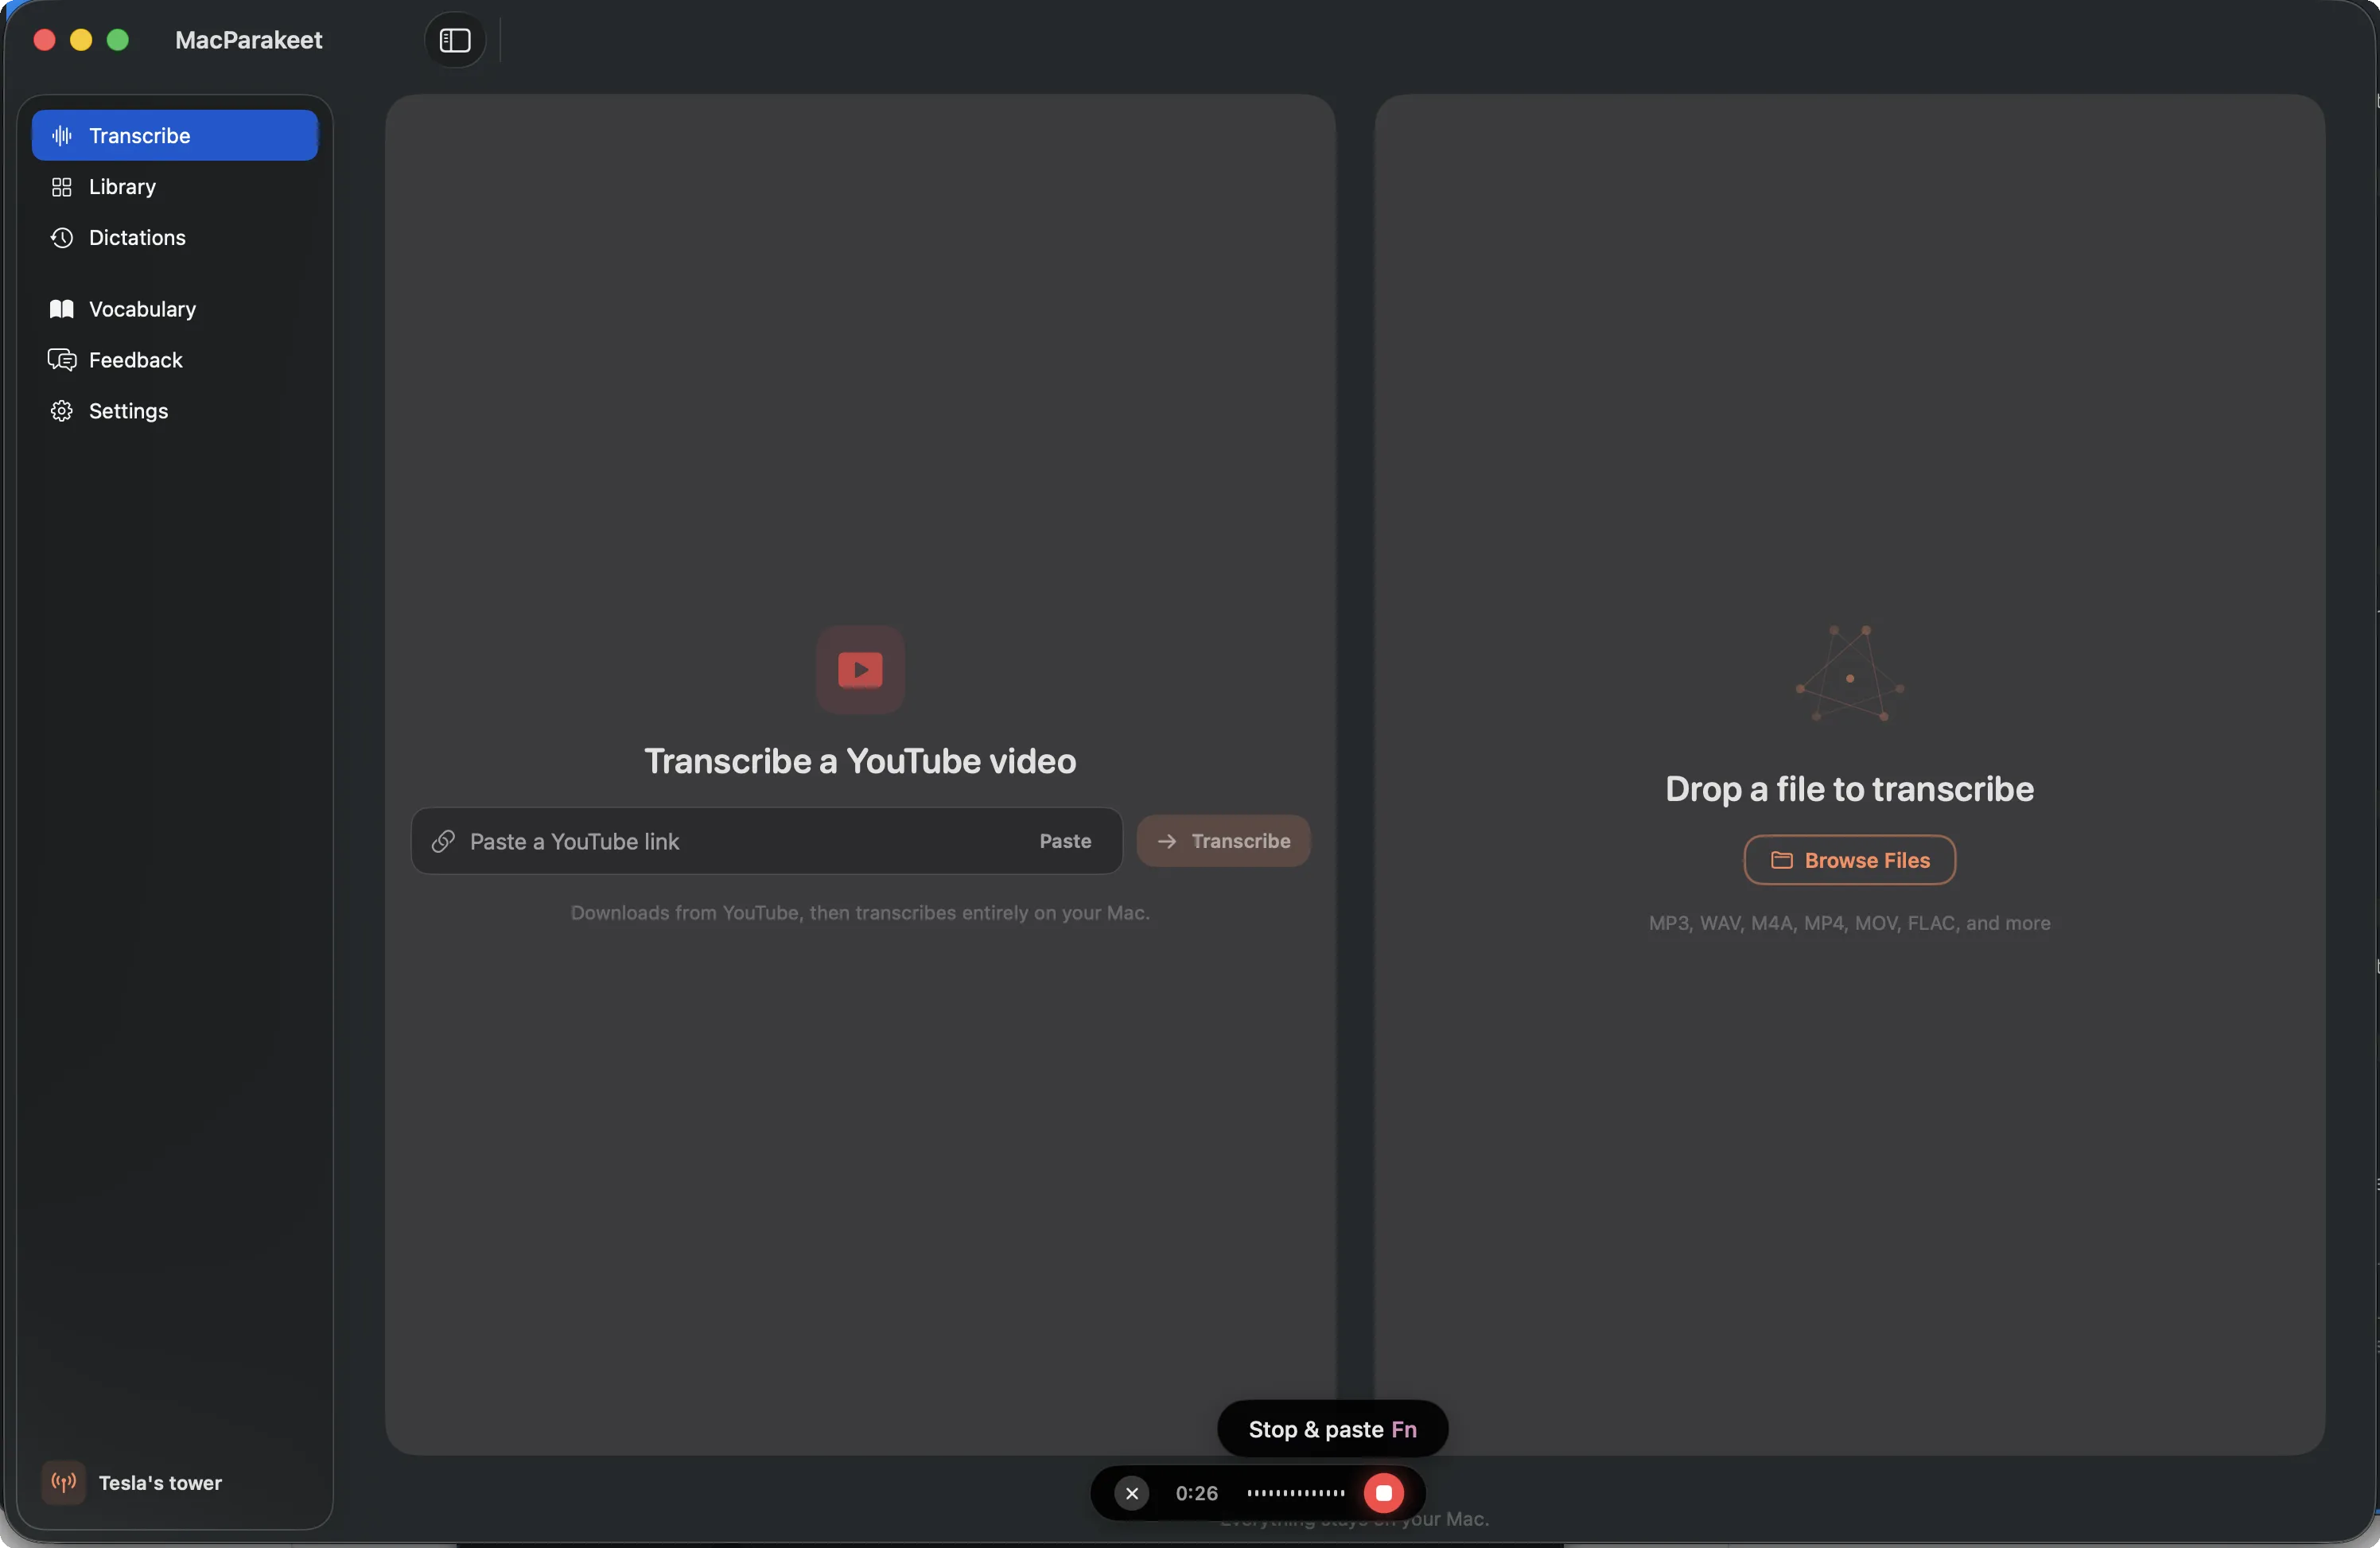Click the red YouTube play icon
Screen dimensions: 2380x1548
pyautogui.click(x=860, y=670)
